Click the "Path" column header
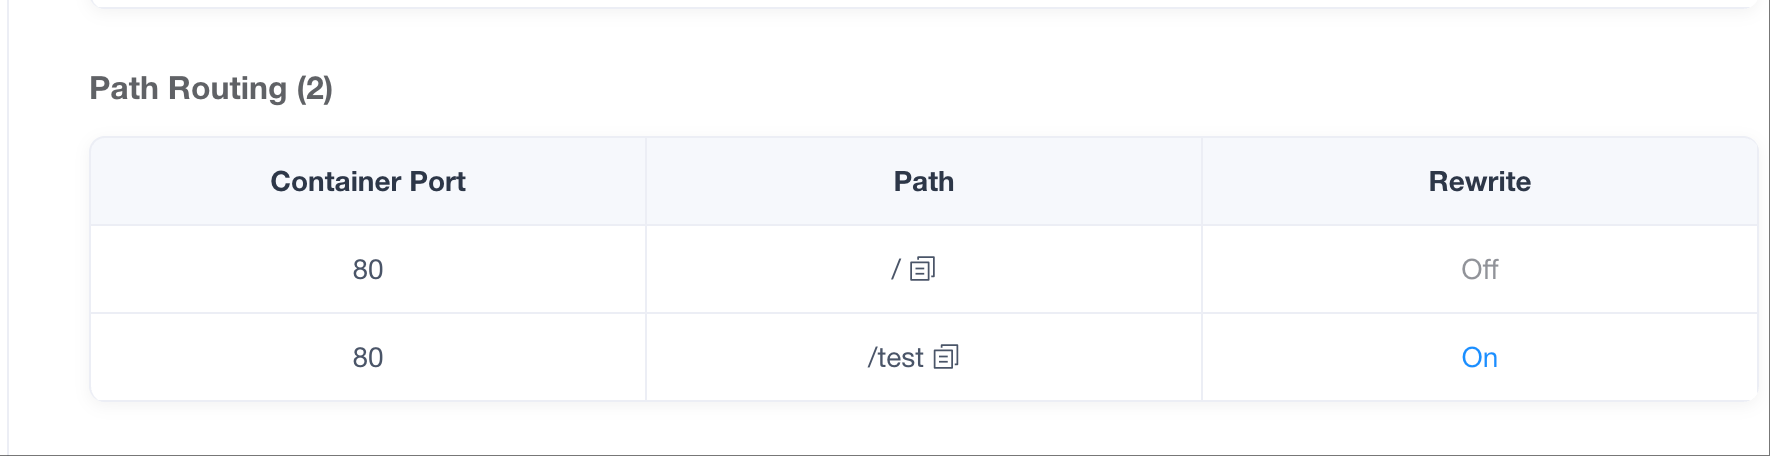Image resolution: width=1770 pixels, height=456 pixels. click(x=923, y=181)
